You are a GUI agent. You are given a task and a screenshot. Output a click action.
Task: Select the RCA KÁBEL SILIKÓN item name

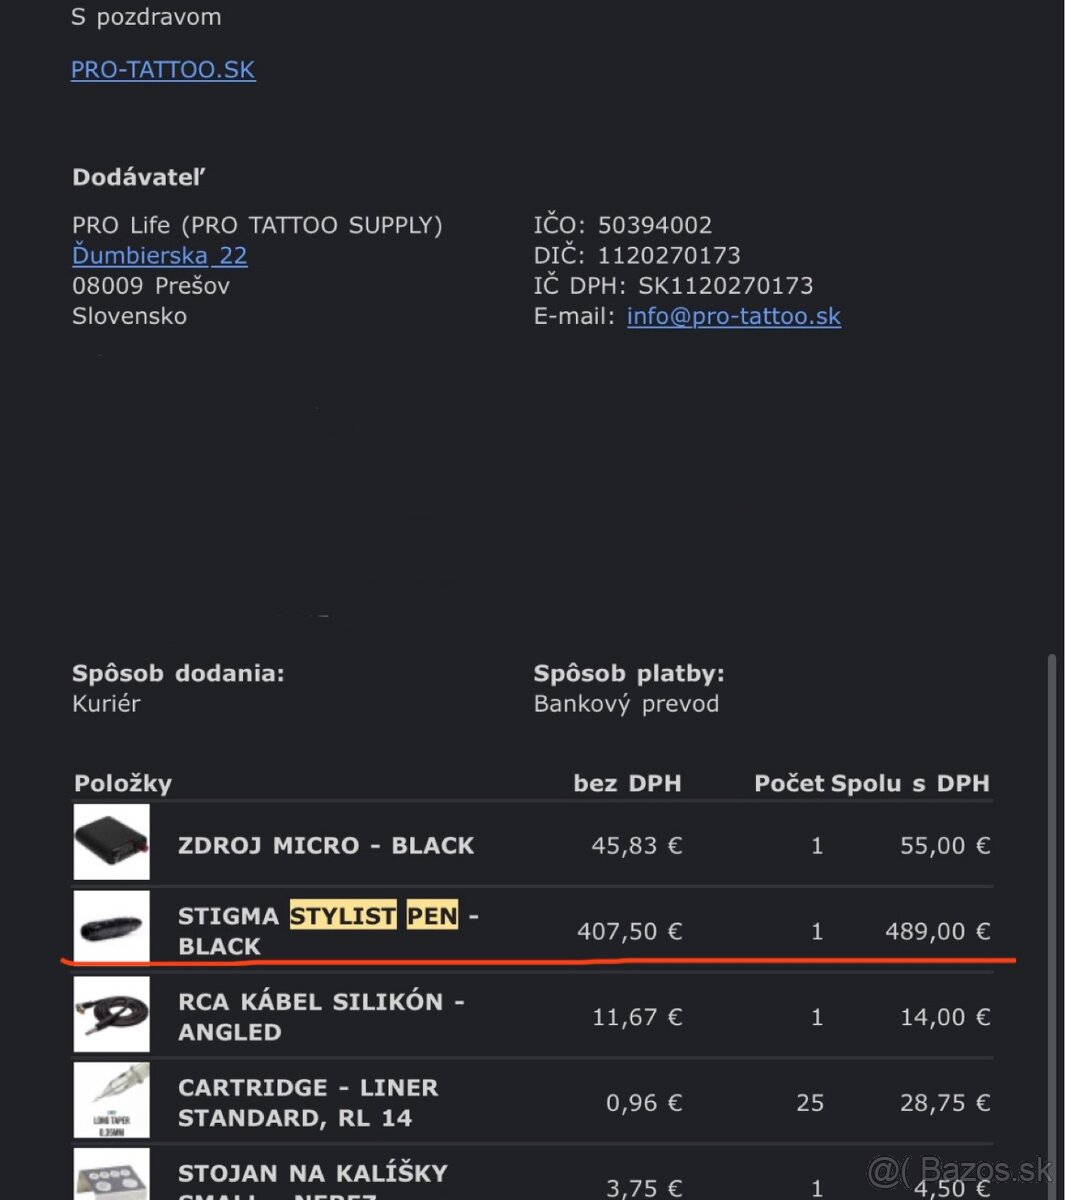(320, 1016)
